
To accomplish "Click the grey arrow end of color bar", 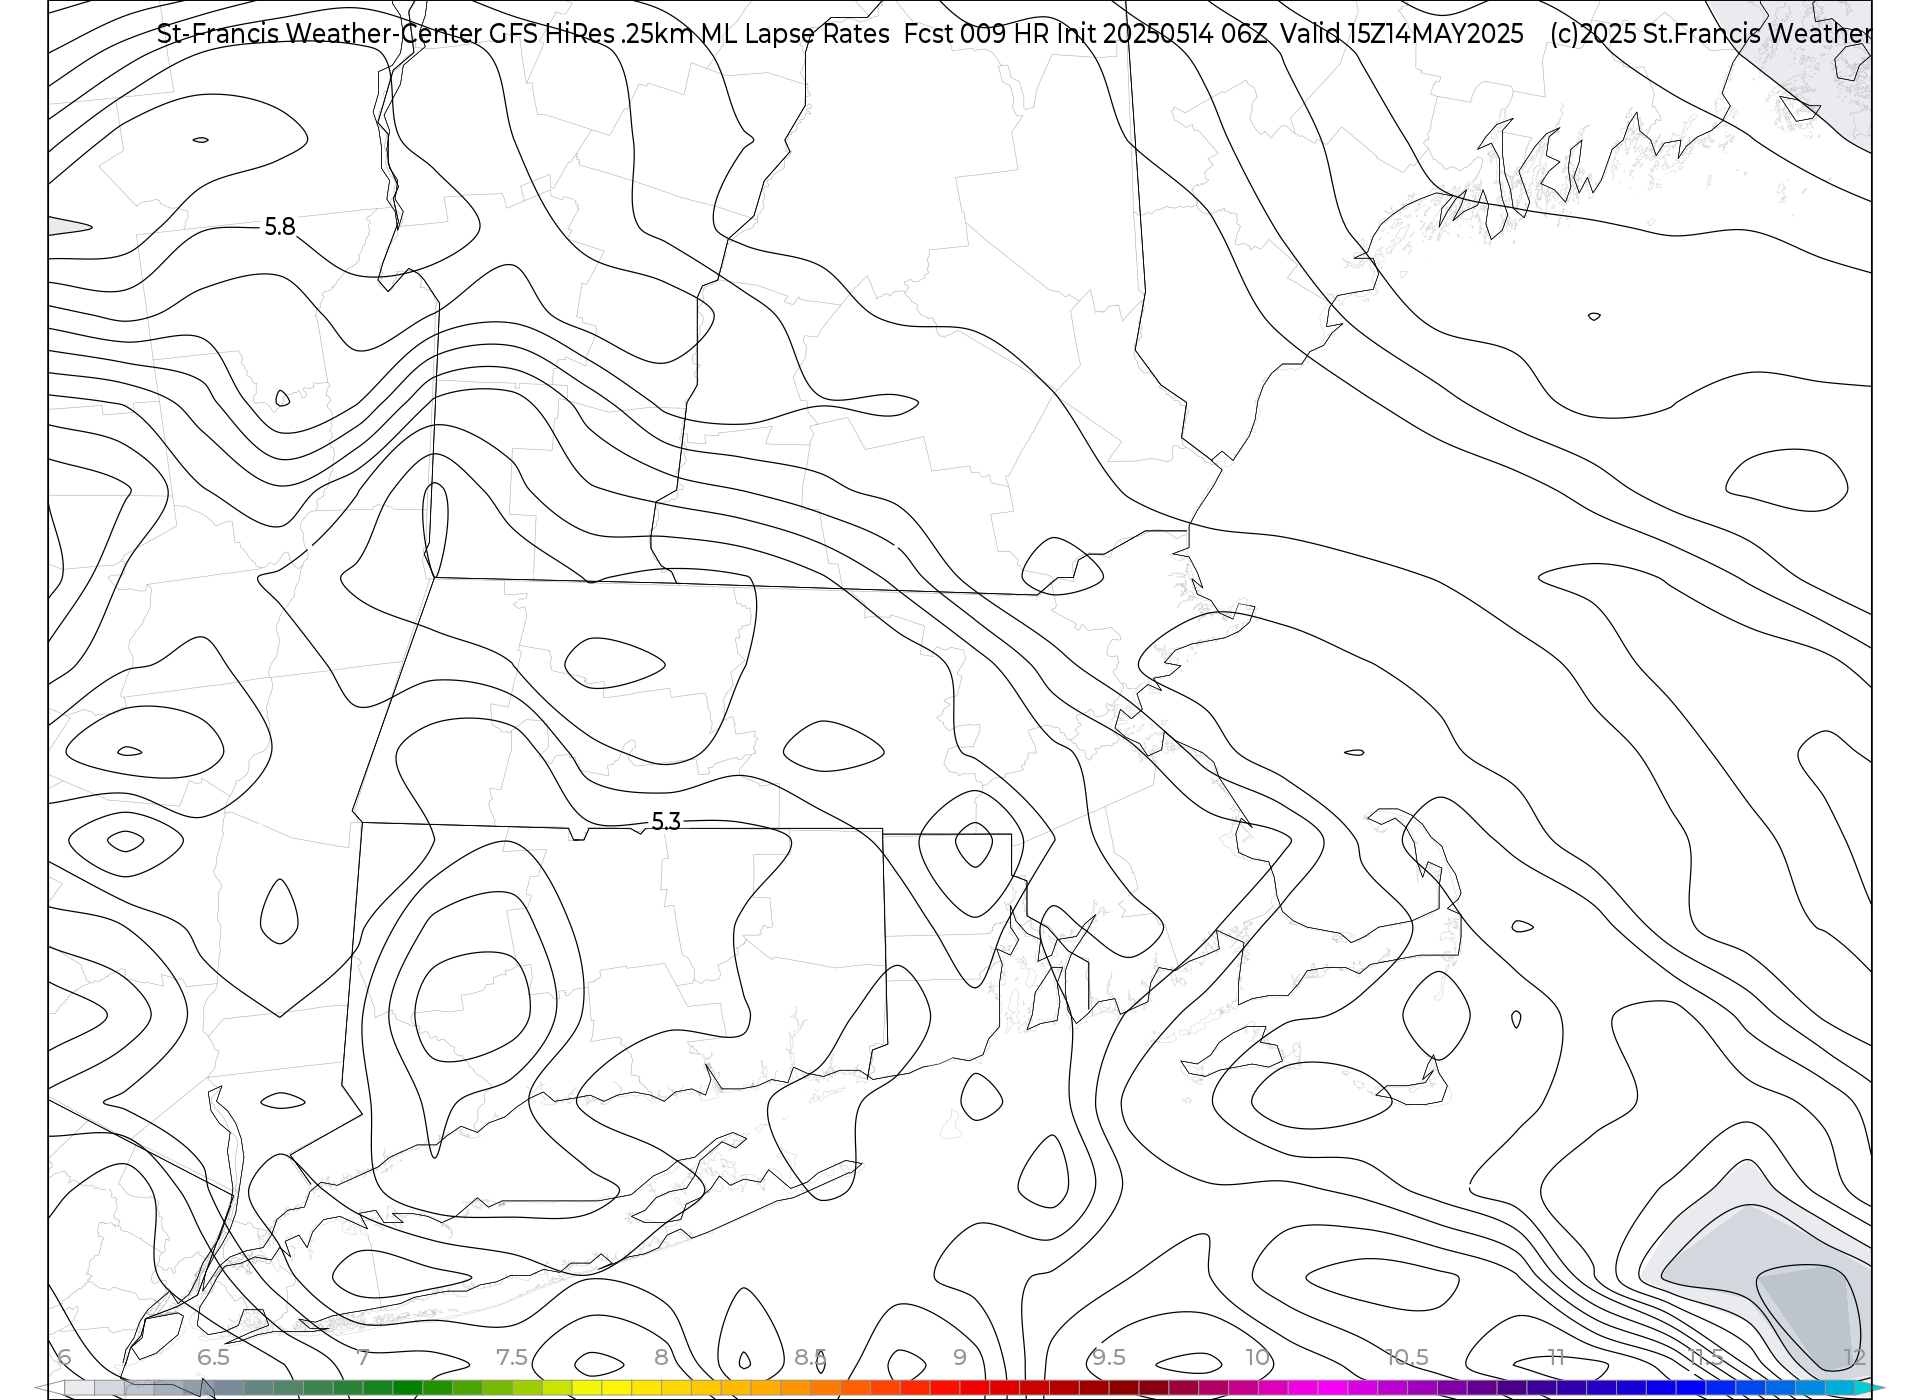I will pos(49,1388).
